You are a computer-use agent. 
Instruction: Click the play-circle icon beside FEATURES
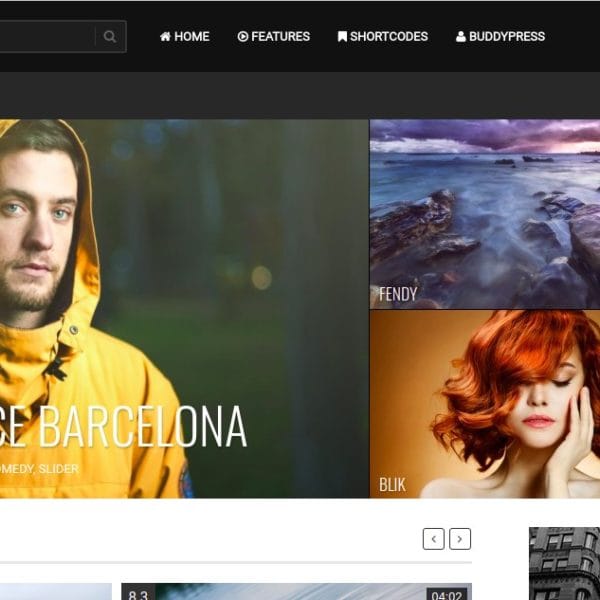pyautogui.click(x=243, y=37)
